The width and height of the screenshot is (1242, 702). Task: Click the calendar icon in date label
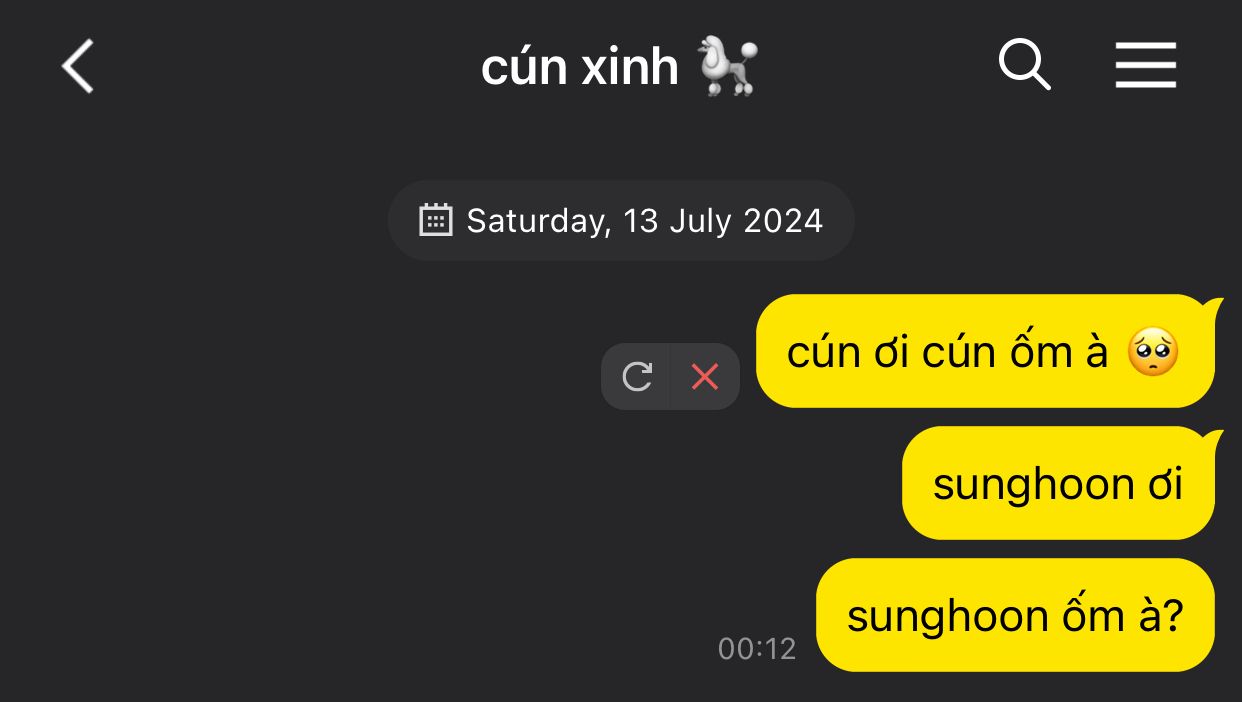click(x=436, y=220)
